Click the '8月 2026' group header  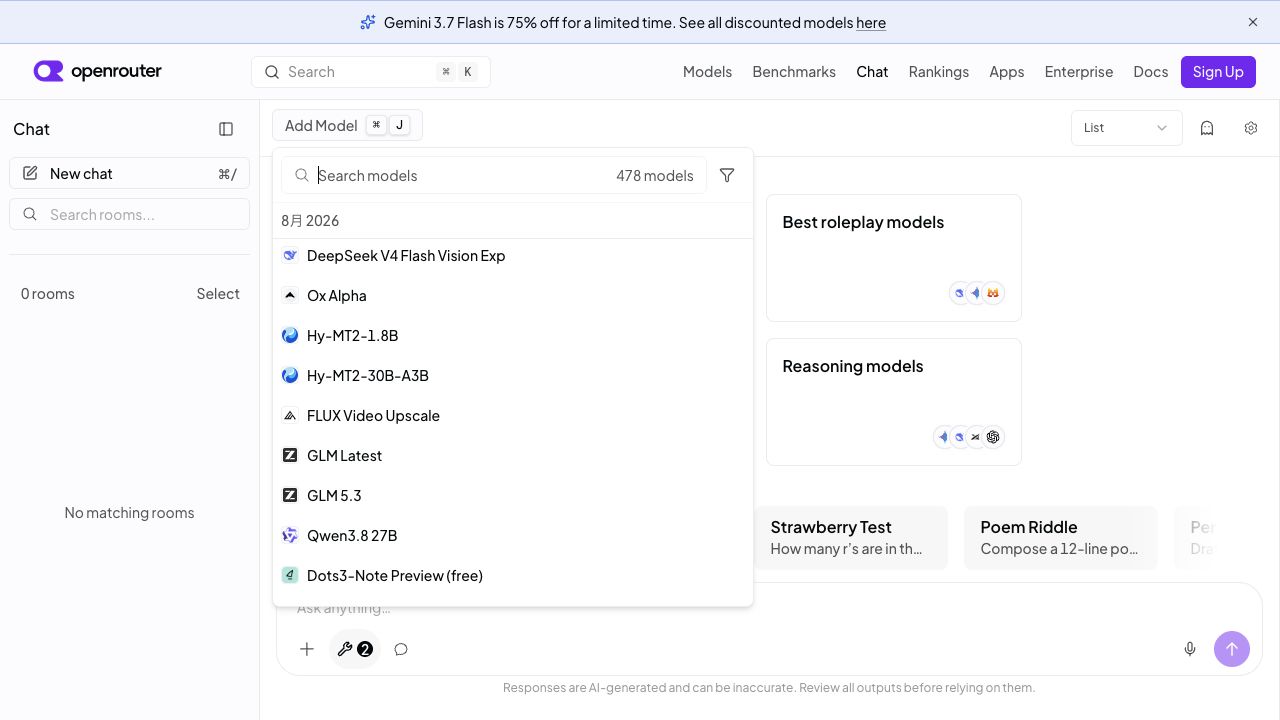click(x=310, y=221)
